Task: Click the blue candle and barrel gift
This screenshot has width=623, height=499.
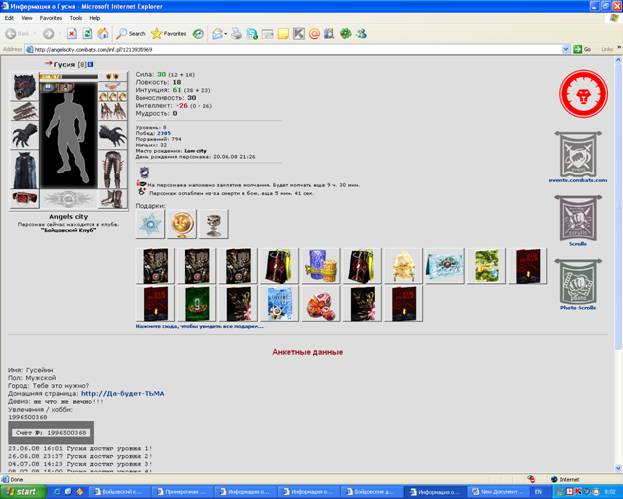Action: pos(321,266)
